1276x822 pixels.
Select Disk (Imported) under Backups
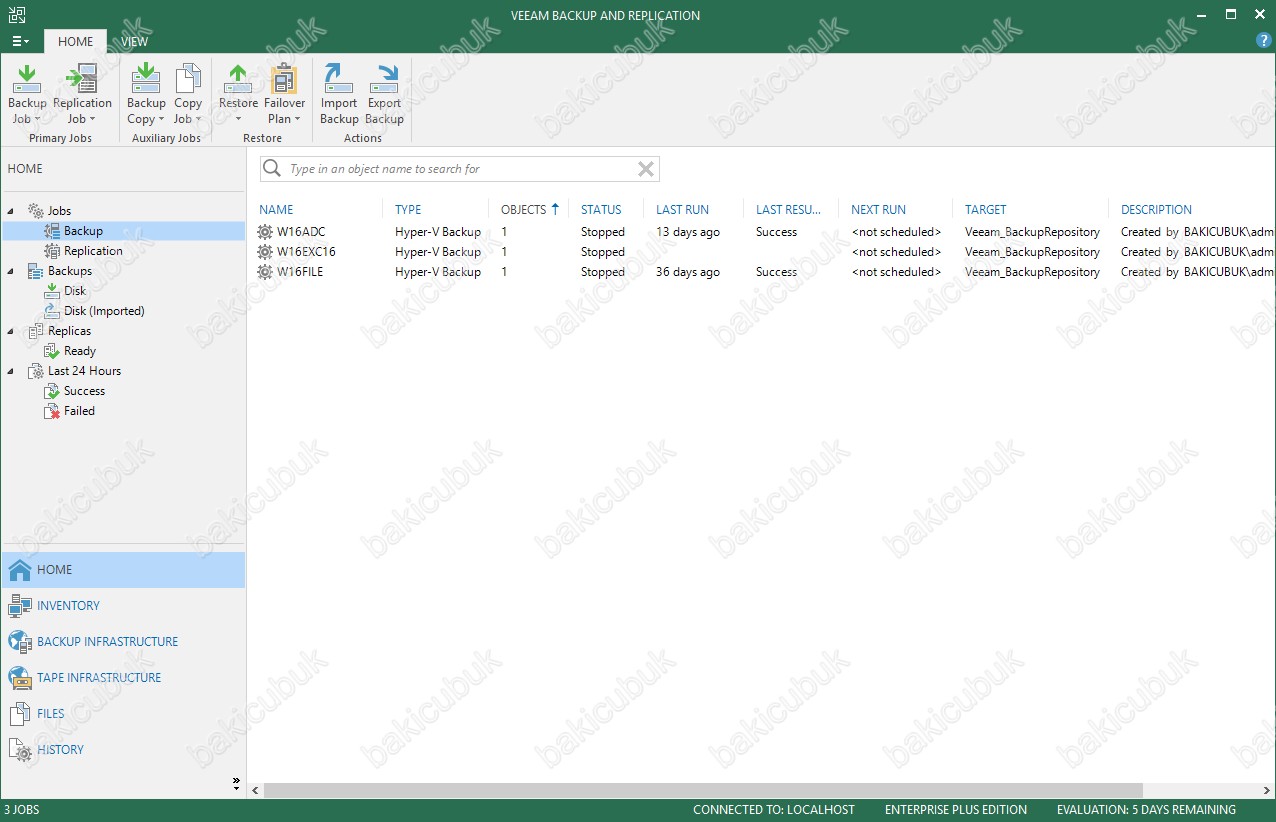(104, 311)
